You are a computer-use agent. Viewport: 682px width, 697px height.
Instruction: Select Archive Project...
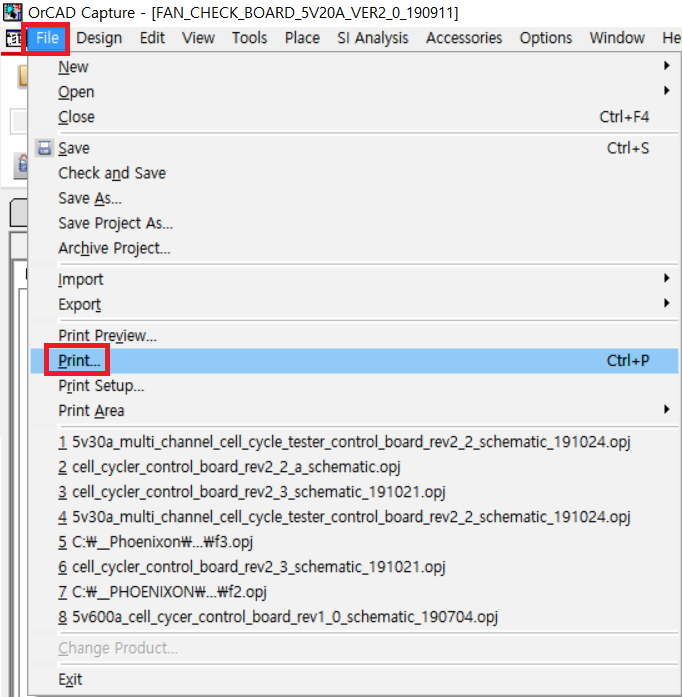(354, 248)
